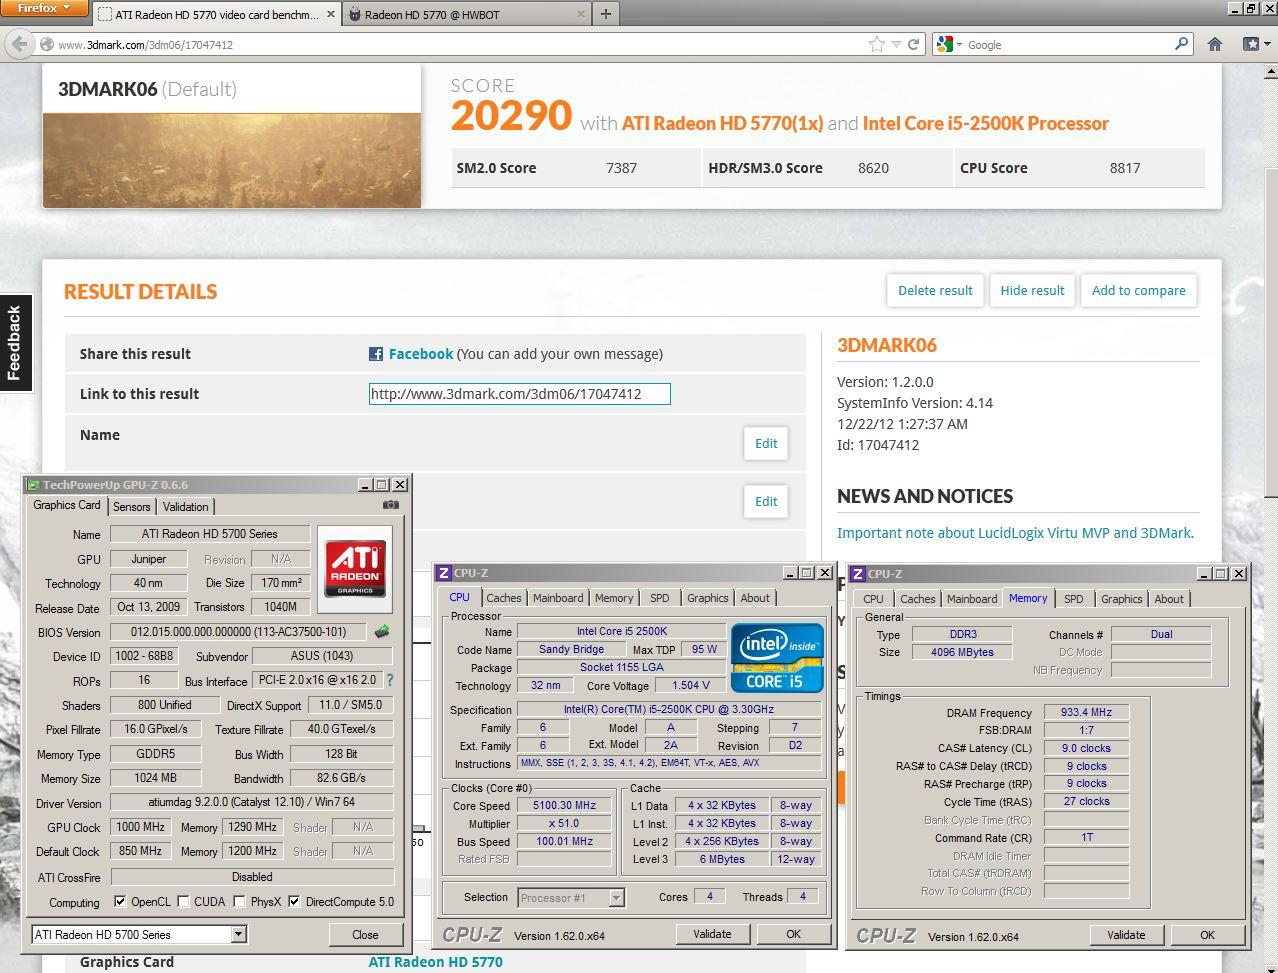Viewport: 1278px width, 973px height.
Task: Click the Facebook logo icon
Action: [x=376, y=354]
